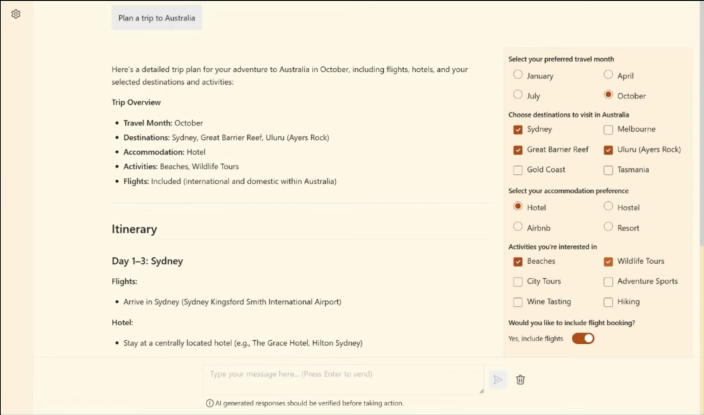Screen dimensions: 704x415
Task: Select April as travel month
Action: click(x=609, y=75)
